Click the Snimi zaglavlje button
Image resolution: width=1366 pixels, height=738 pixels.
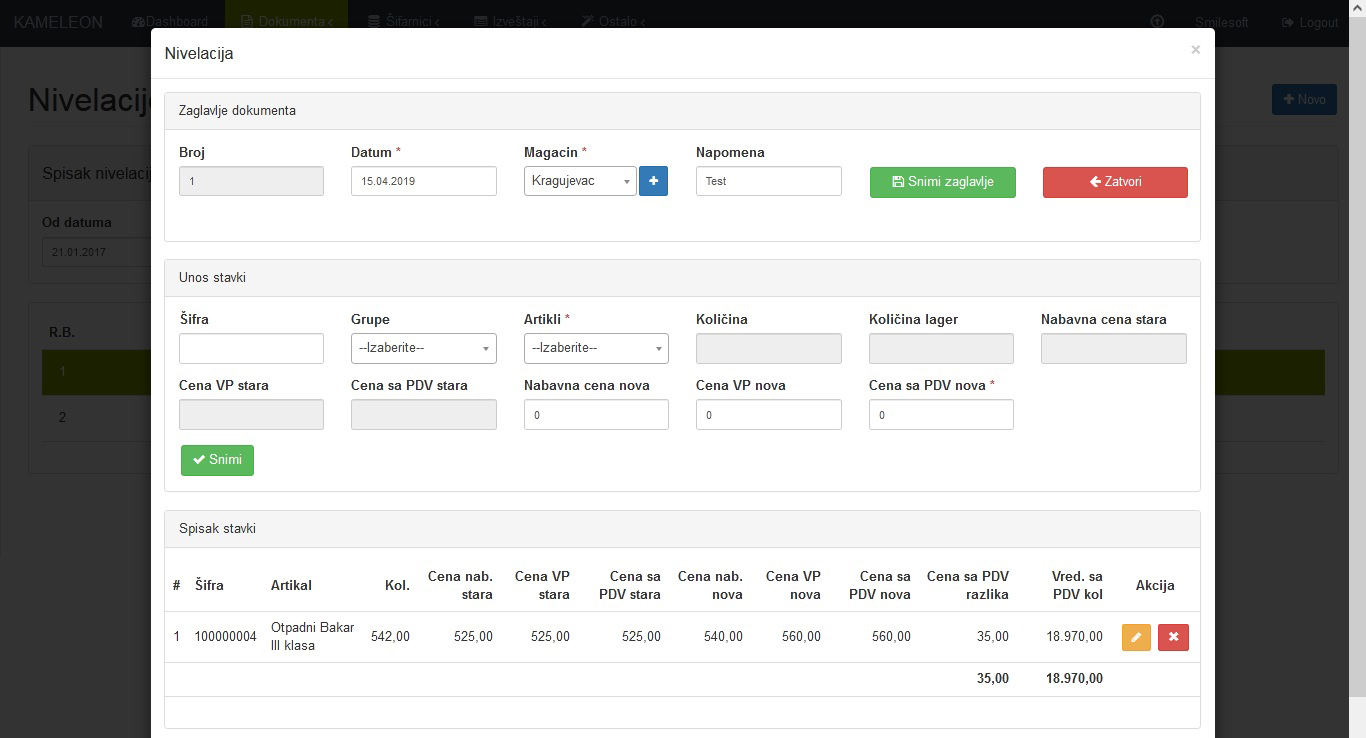[942, 182]
